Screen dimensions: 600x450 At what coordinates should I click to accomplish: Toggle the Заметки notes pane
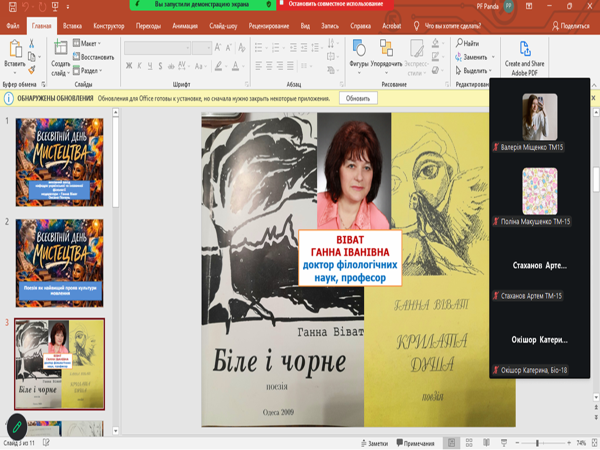[x=374, y=443]
